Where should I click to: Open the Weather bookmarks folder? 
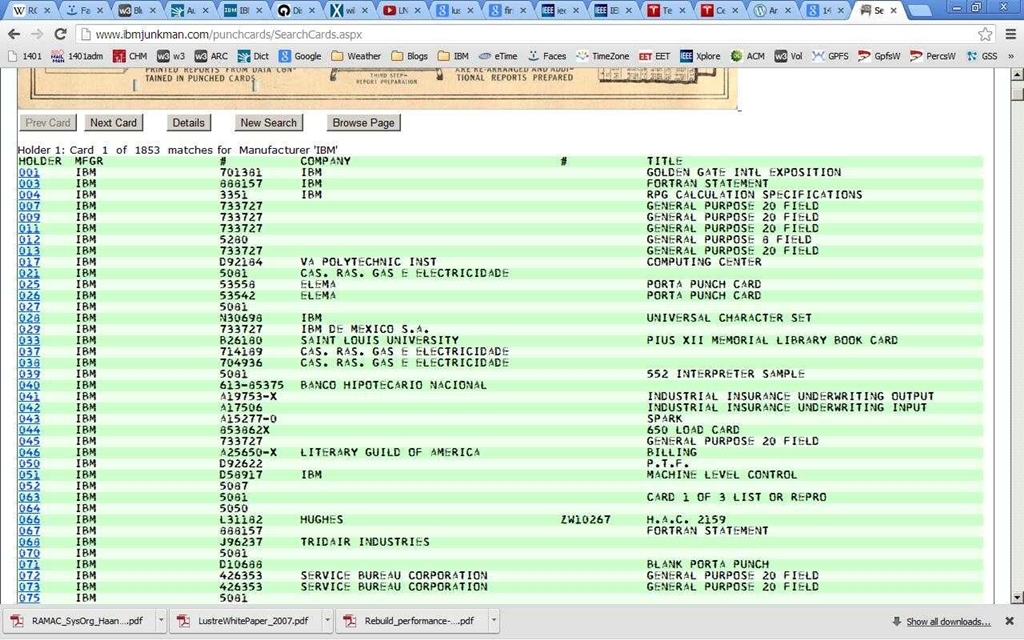click(x=356, y=56)
